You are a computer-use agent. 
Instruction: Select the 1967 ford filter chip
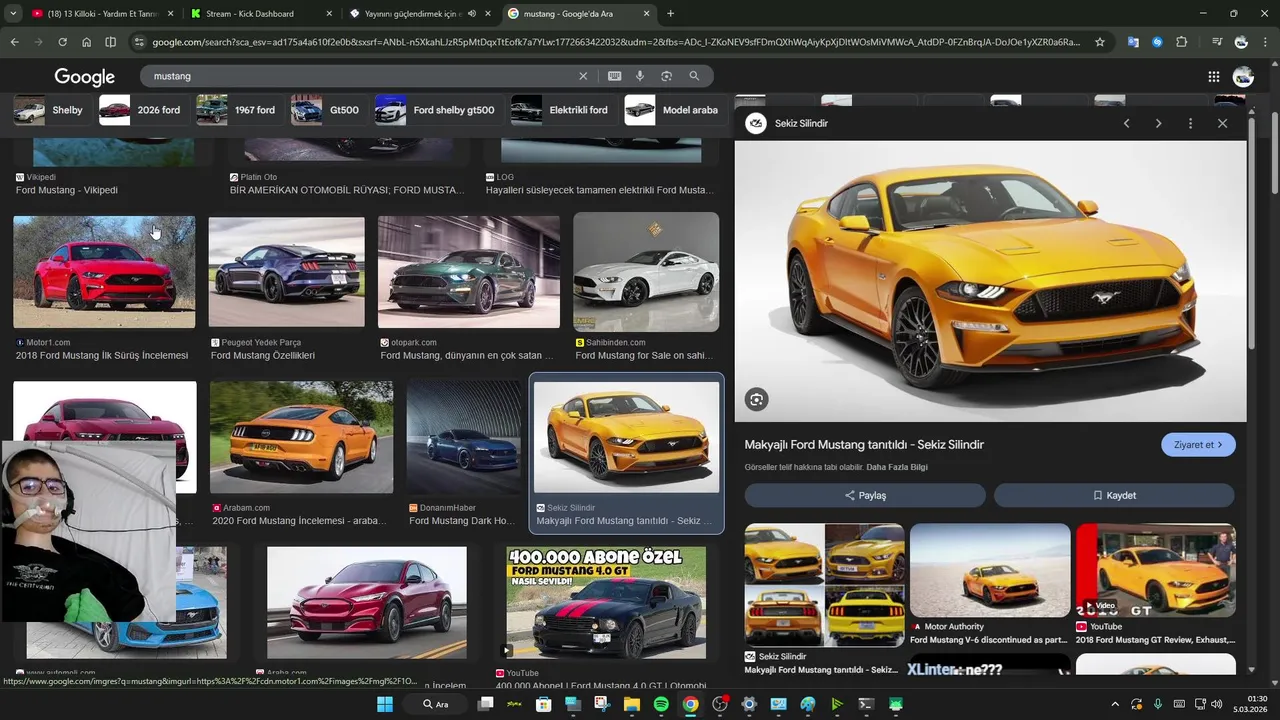(237, 110)
